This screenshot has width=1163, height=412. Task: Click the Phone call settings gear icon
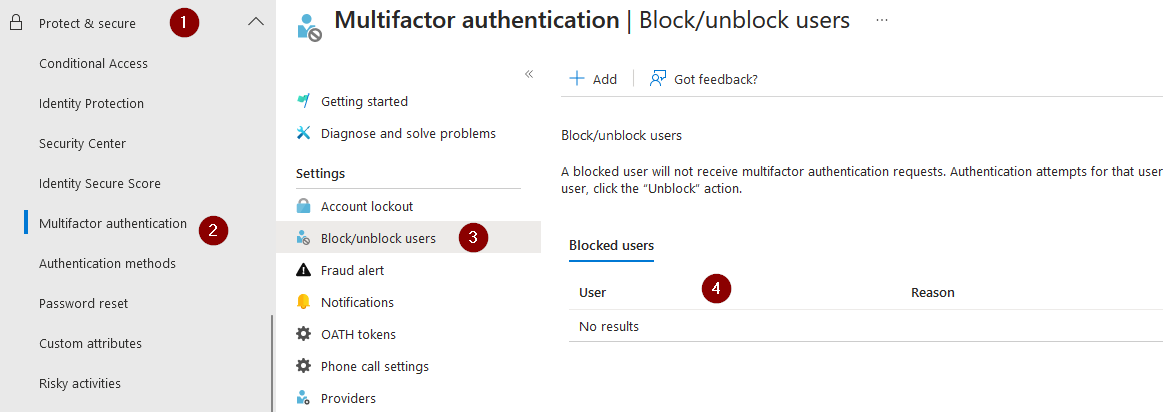[x=303, y=366]
